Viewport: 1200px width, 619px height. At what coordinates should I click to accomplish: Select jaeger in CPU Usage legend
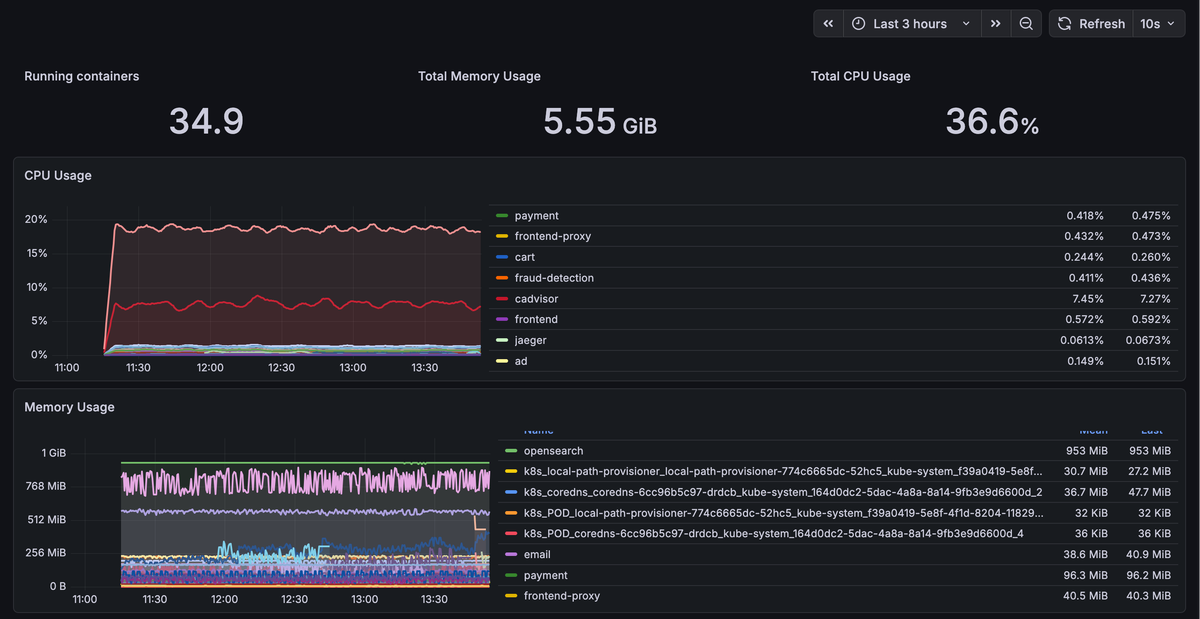point(530,341)
